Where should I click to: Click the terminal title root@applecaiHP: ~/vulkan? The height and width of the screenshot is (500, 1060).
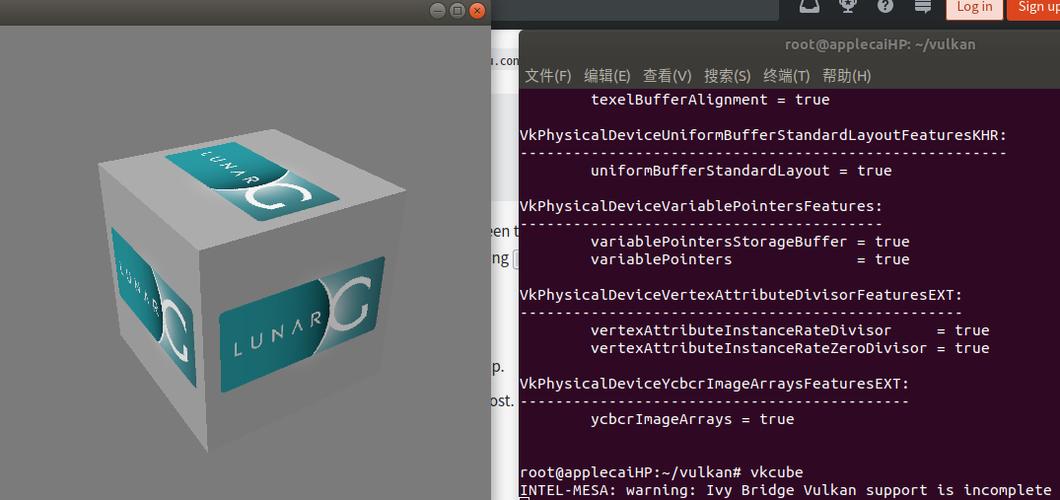point(880,45)
